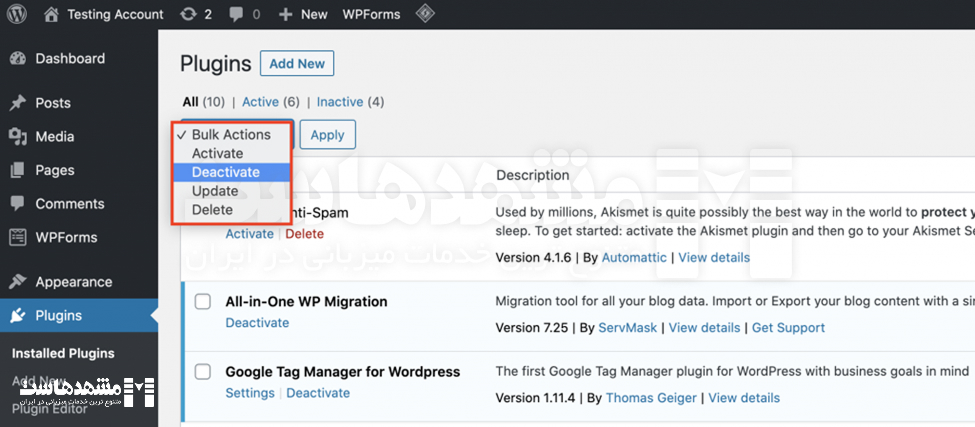
Task: Click Get Support link for All-in-One Migration
Action: click(x=788, y=327)
